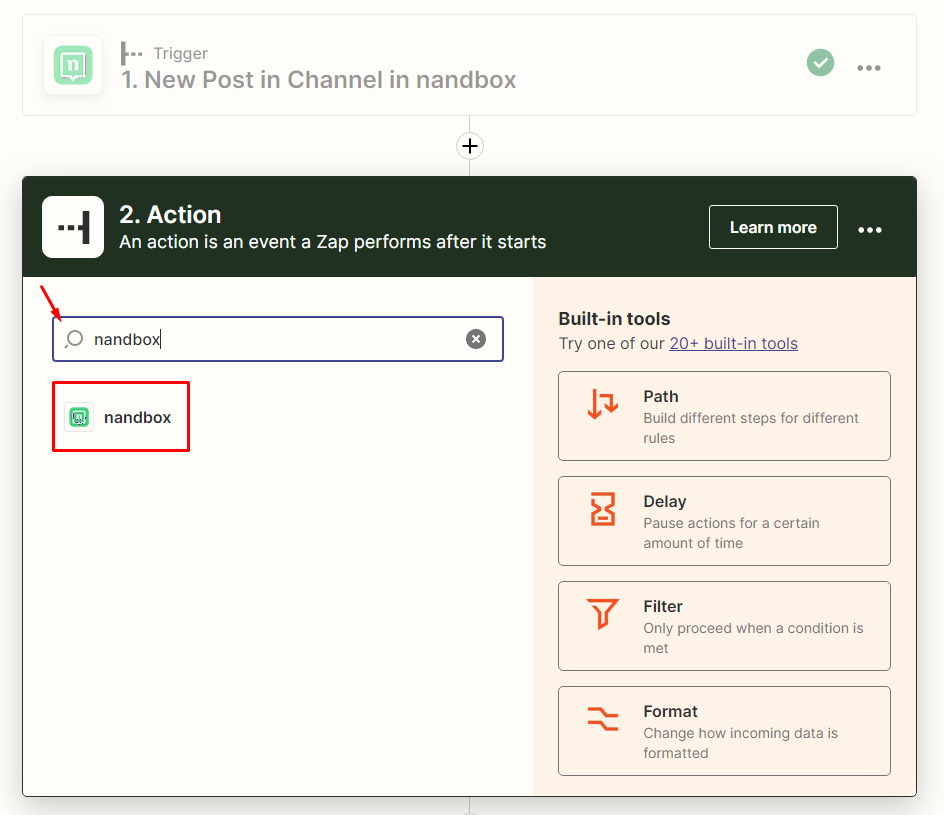Open the New Post in Channel trigger step
The image size is (944, 815).
318,80
